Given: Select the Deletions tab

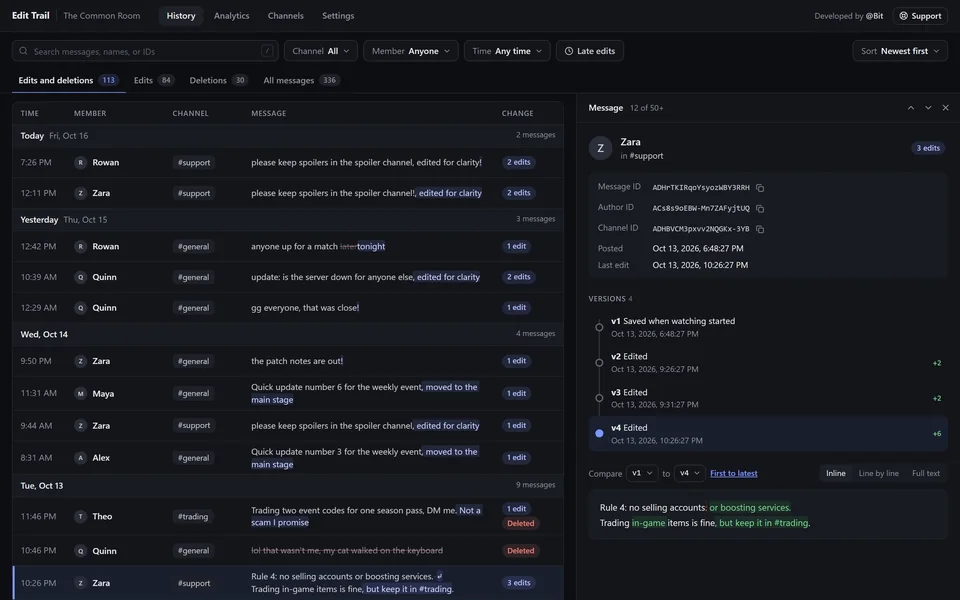Looking at the screenshot, I should (218, 80).
